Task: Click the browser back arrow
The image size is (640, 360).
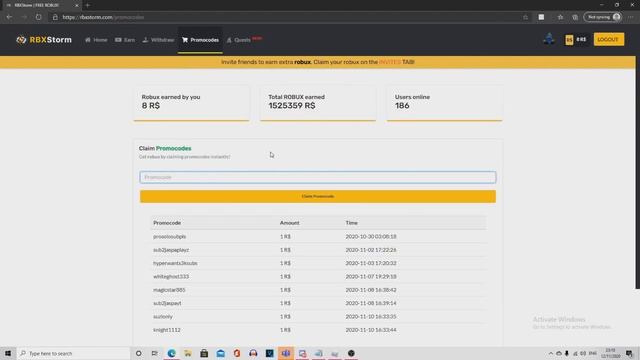Action: (x=9, y=17)
